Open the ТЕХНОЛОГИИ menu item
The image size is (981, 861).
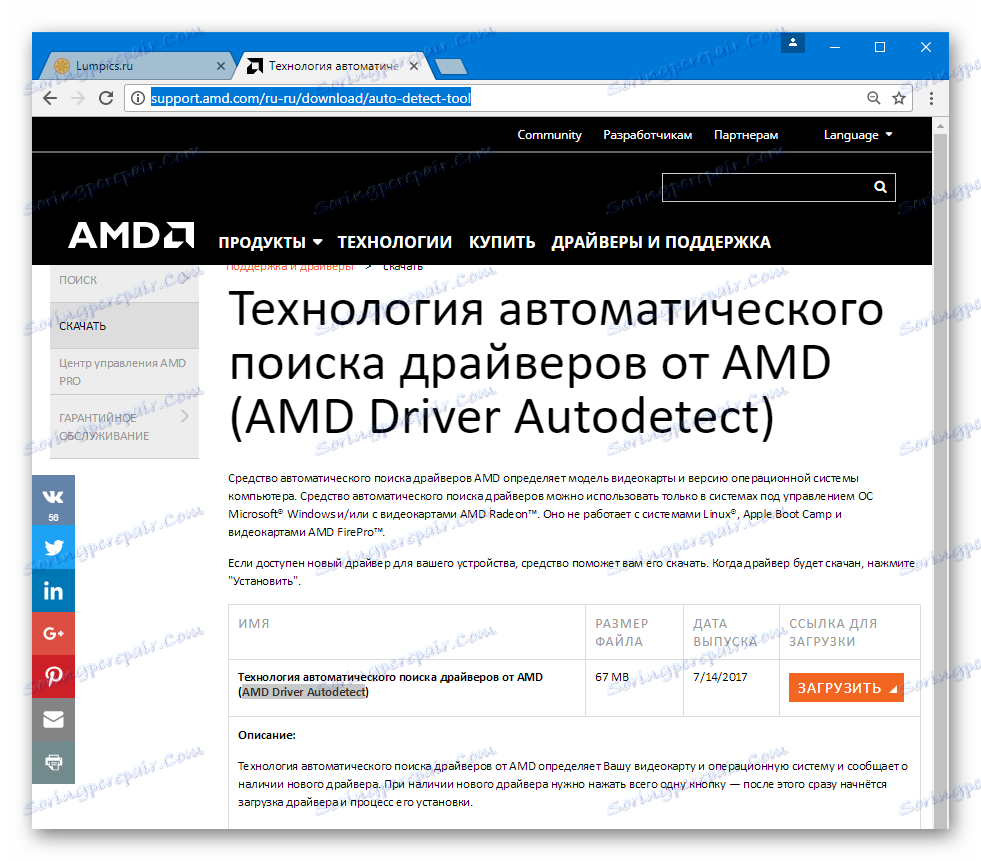(395, 242)
